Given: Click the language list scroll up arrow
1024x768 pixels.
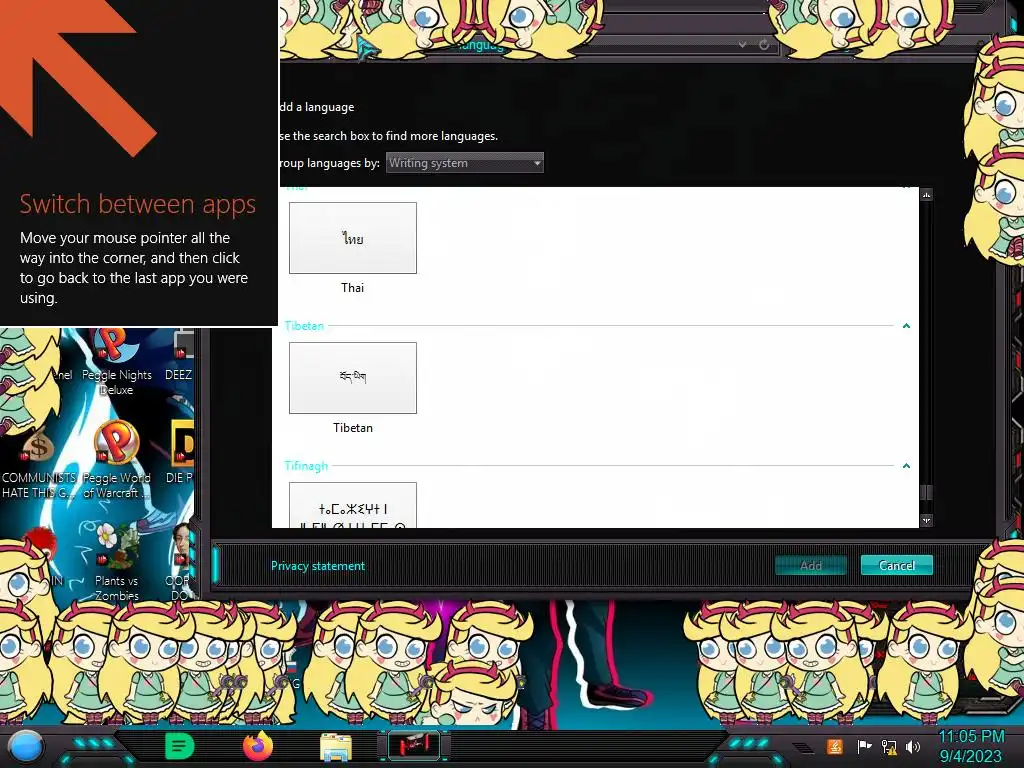Looking at the screenshot, I should [x=926, y=195].
